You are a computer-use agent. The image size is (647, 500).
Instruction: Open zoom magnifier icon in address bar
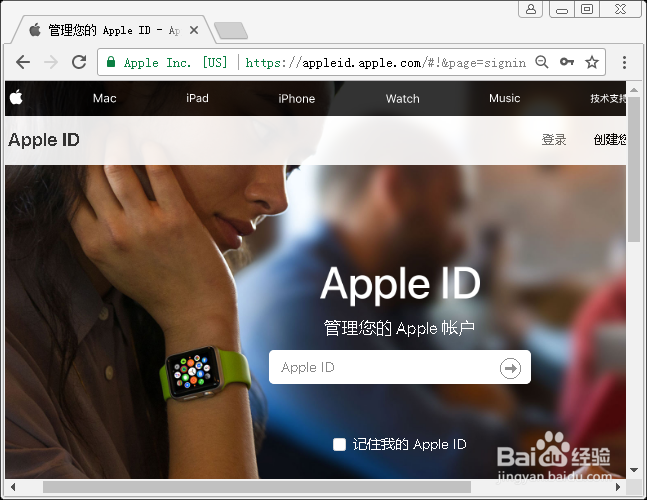point(542,62)
